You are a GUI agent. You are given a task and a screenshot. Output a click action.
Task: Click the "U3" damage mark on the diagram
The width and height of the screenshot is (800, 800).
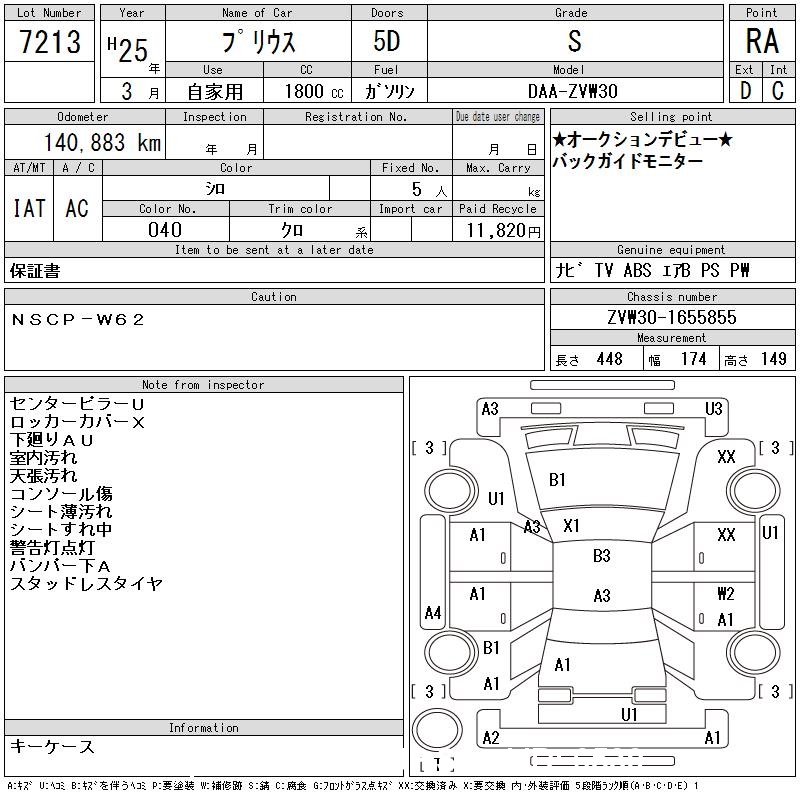point(714,409)
